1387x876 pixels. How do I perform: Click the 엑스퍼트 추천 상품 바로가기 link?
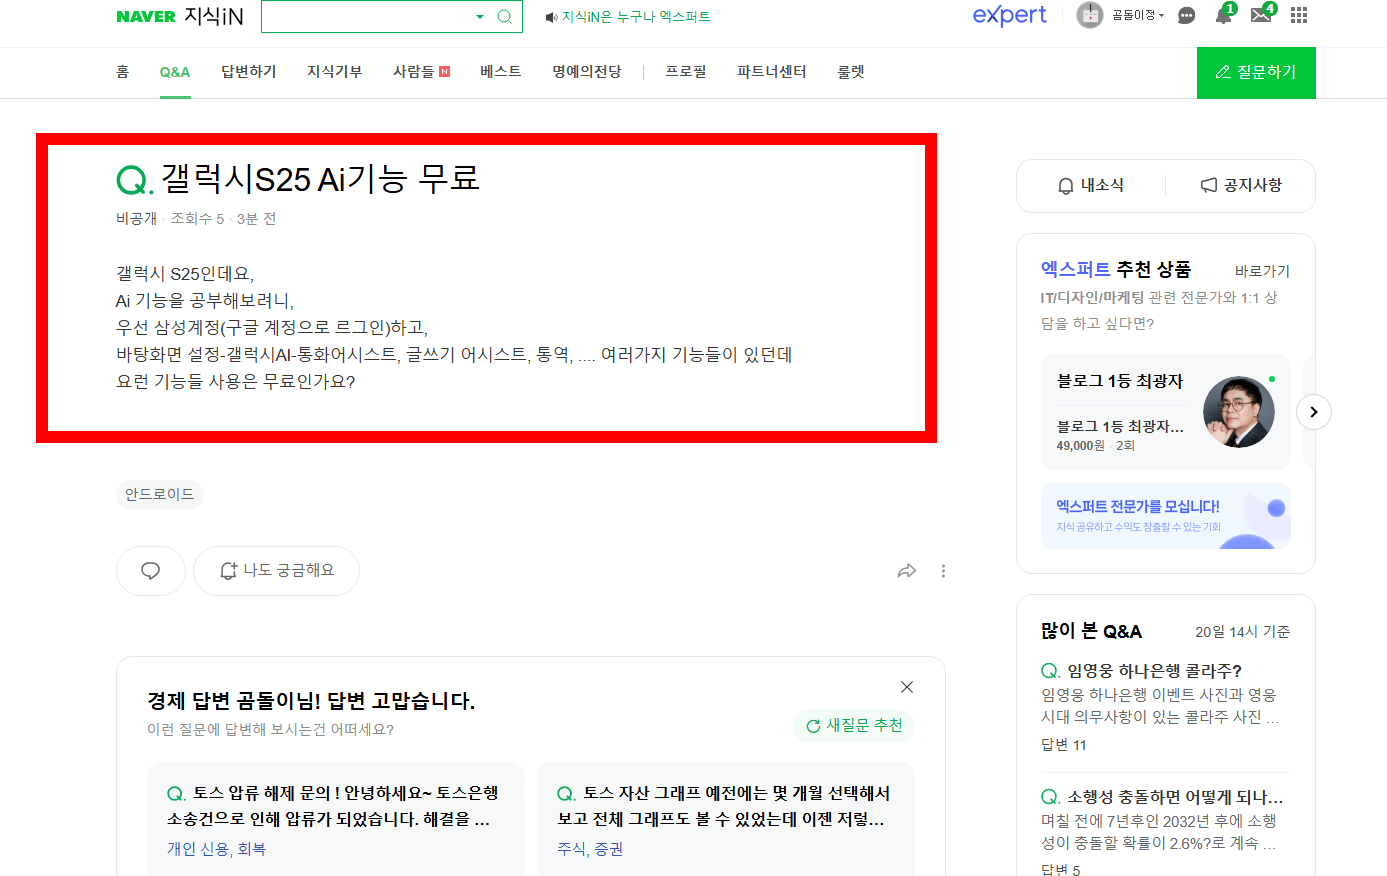(1262, 271)
